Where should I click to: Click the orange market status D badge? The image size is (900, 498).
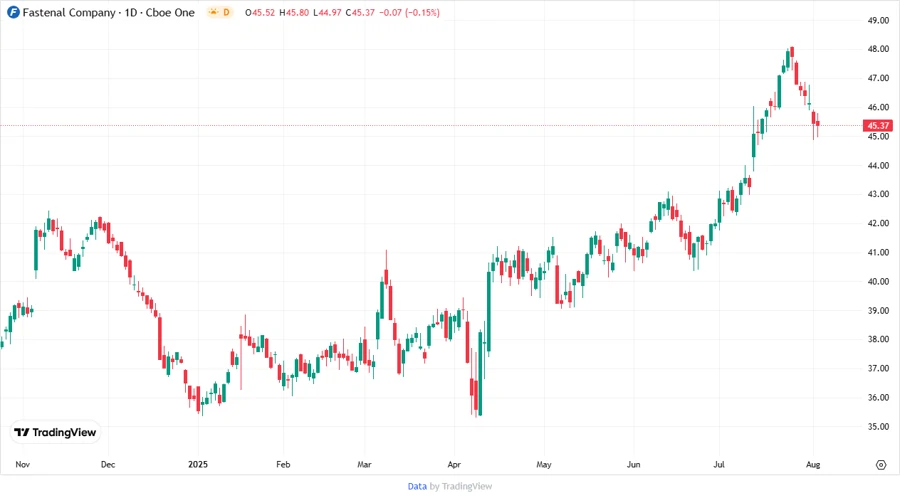220,12
